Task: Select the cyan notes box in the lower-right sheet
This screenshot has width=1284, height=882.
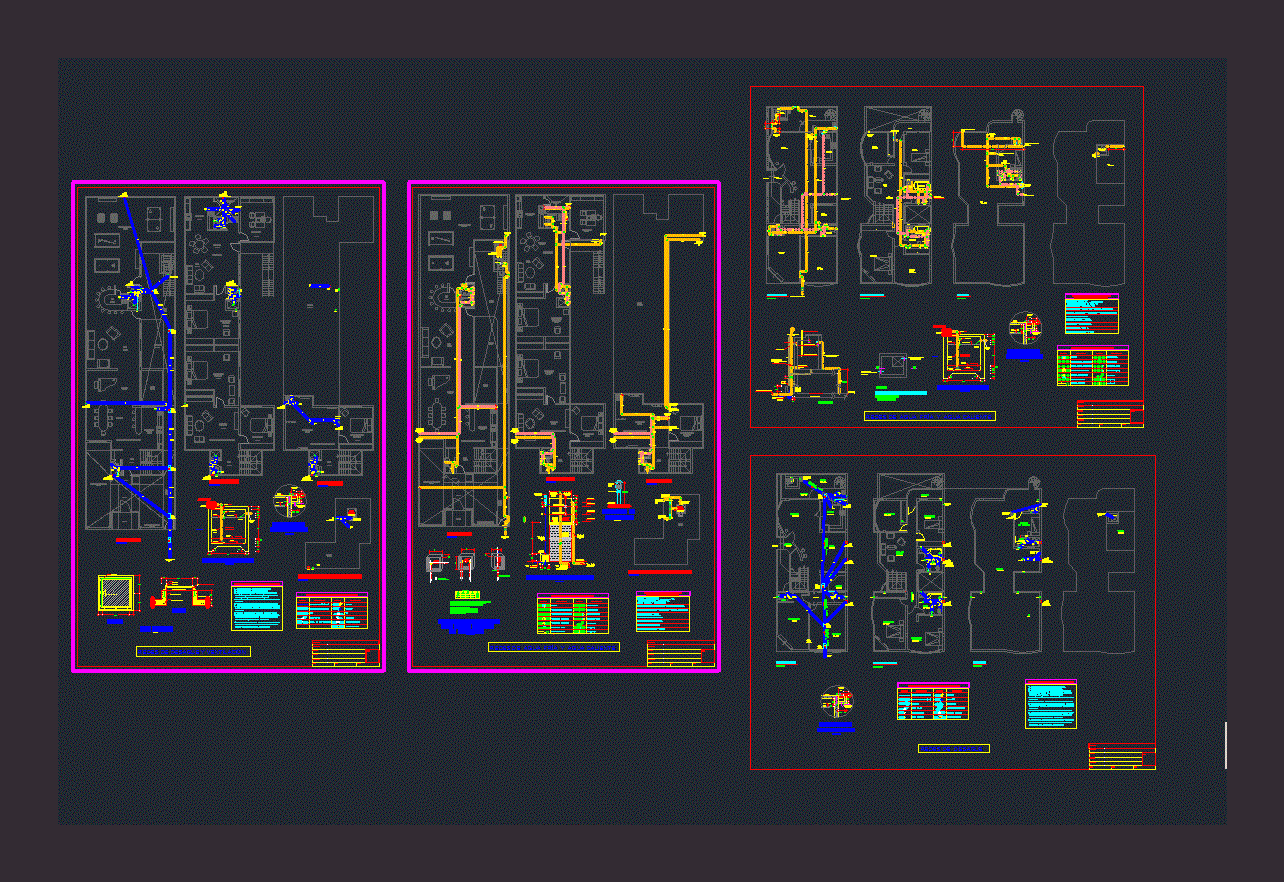Action: click(x=1051, y=705)
